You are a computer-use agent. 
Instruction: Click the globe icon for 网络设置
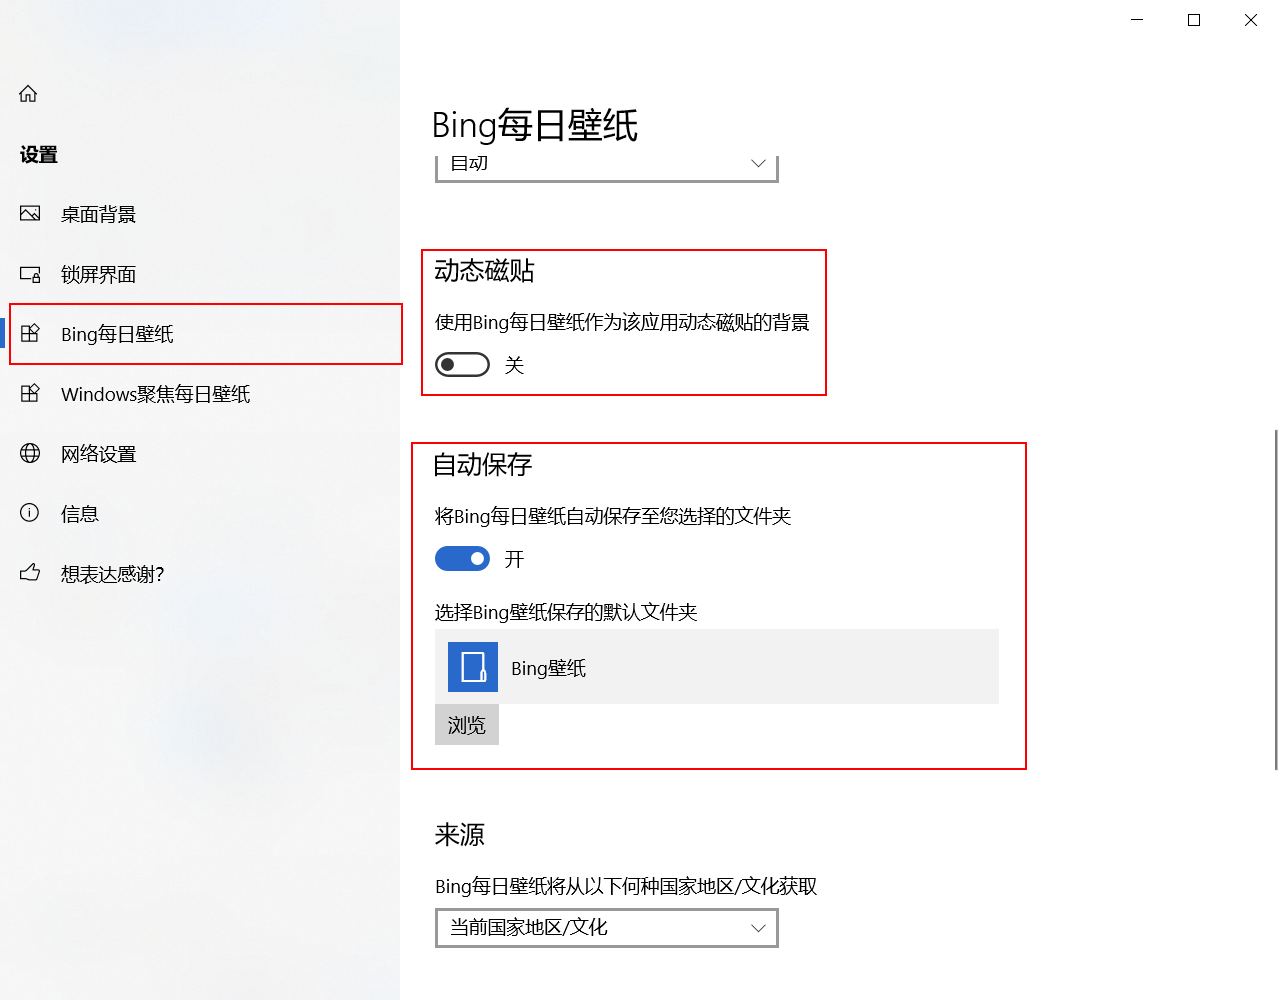point(30,454)
